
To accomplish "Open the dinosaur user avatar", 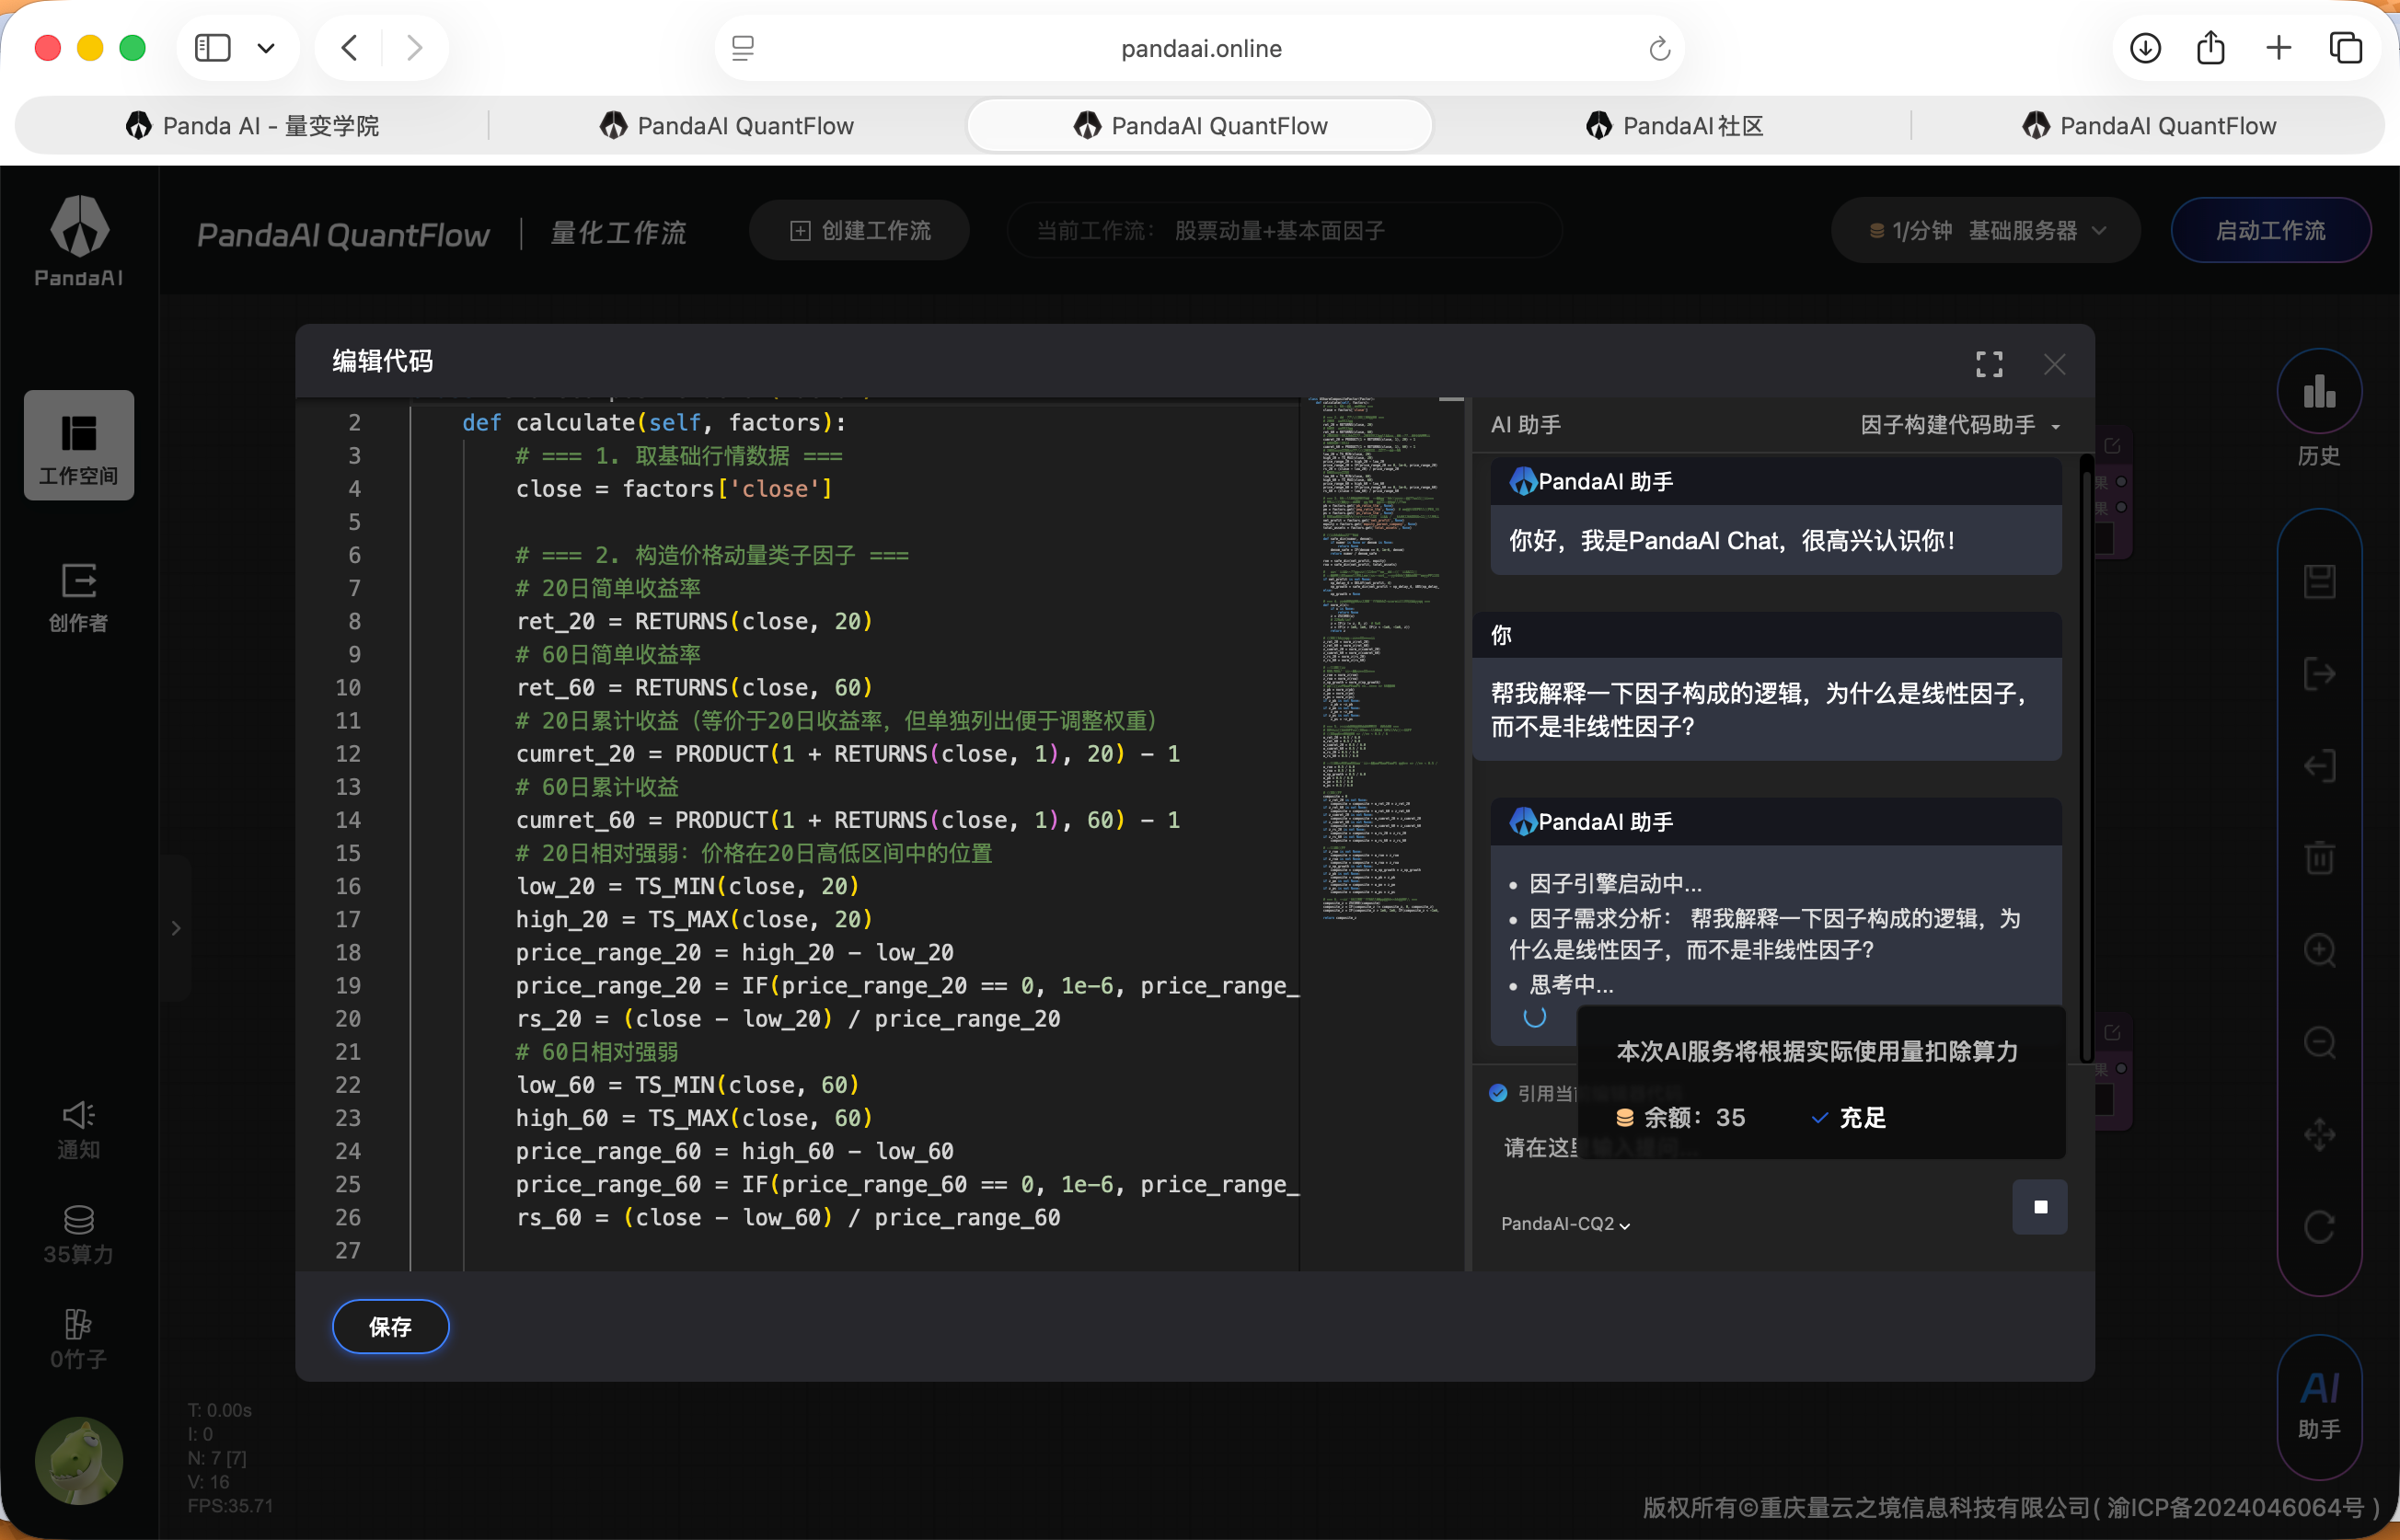I will click(x=79, y=1460).
